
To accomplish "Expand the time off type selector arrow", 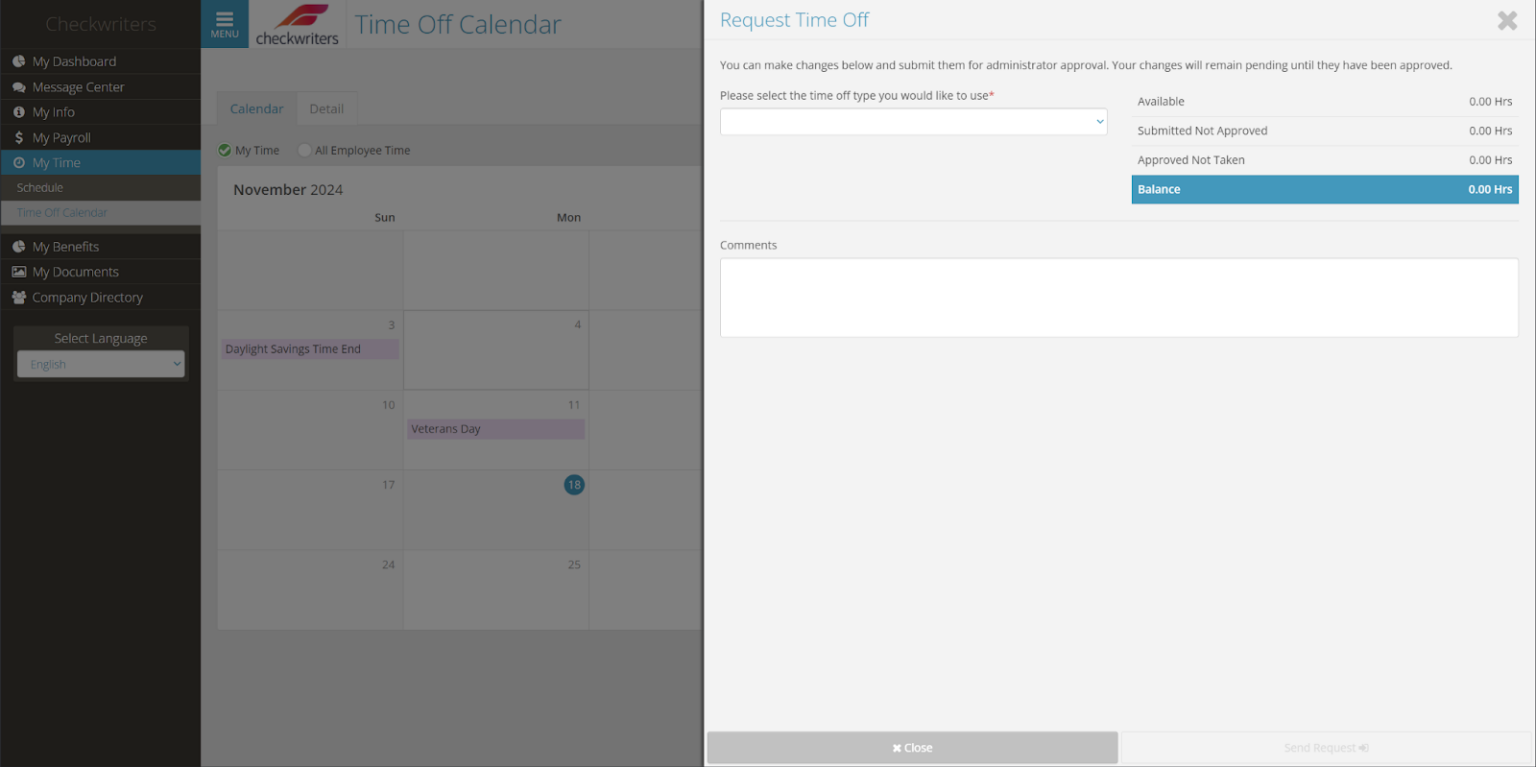I will (1099, 121).
